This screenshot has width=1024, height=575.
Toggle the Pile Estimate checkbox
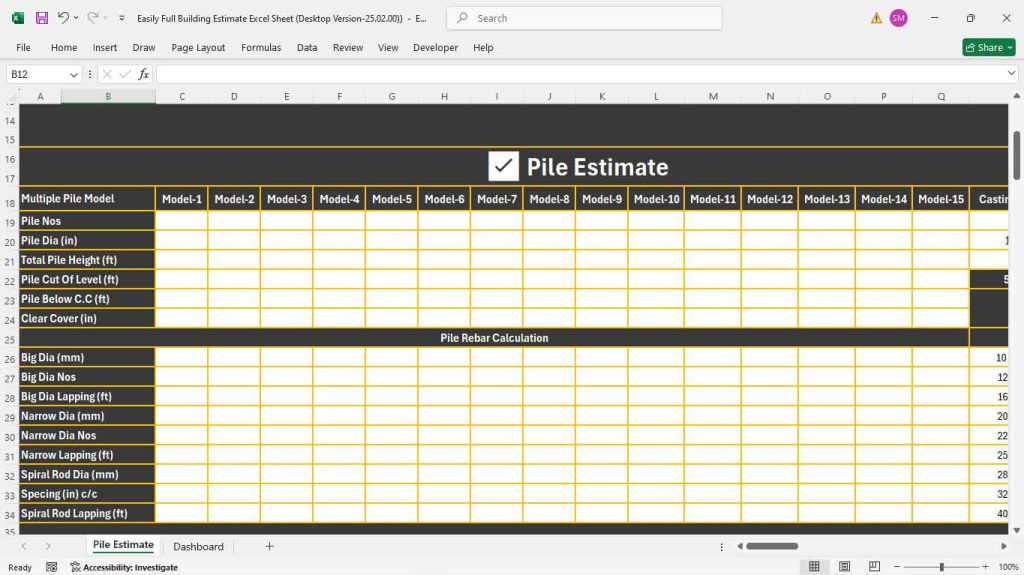point(504,167)
